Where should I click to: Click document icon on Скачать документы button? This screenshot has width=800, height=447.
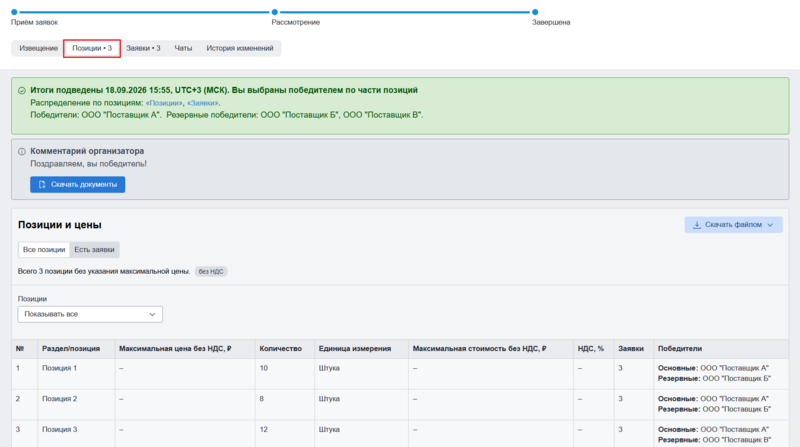coord(42,185)
